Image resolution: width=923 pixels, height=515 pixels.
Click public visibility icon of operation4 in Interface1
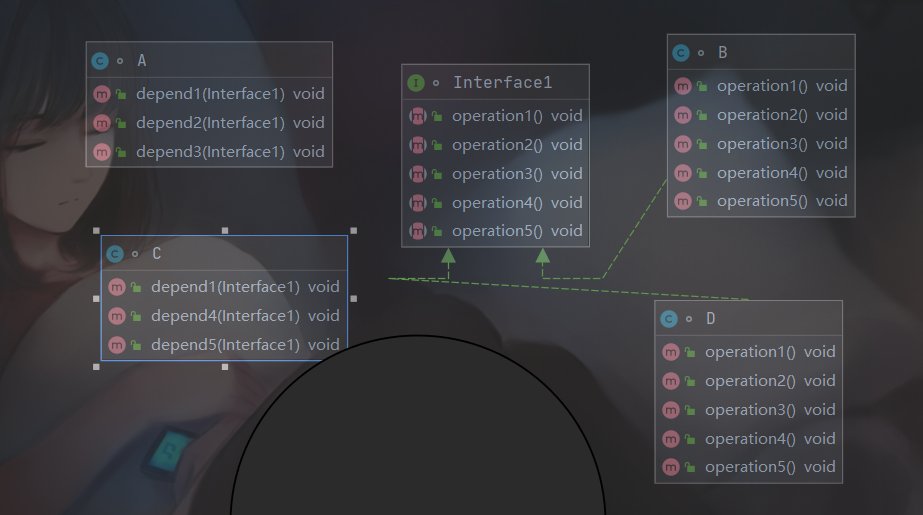coord(437,203)
